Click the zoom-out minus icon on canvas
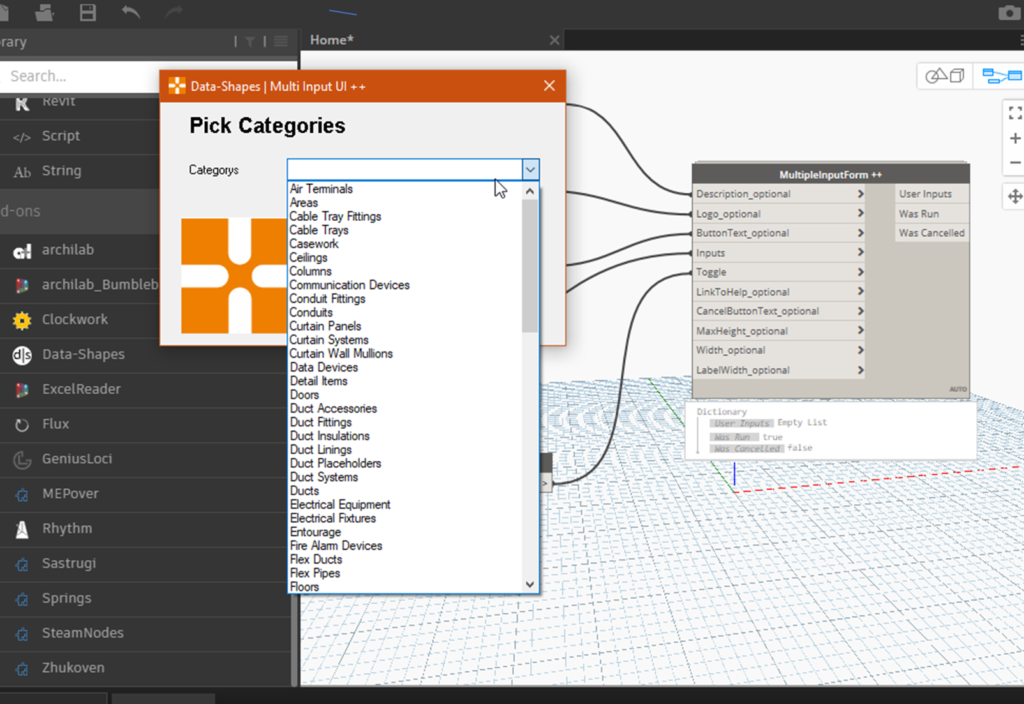 (x=1015, y=163)
